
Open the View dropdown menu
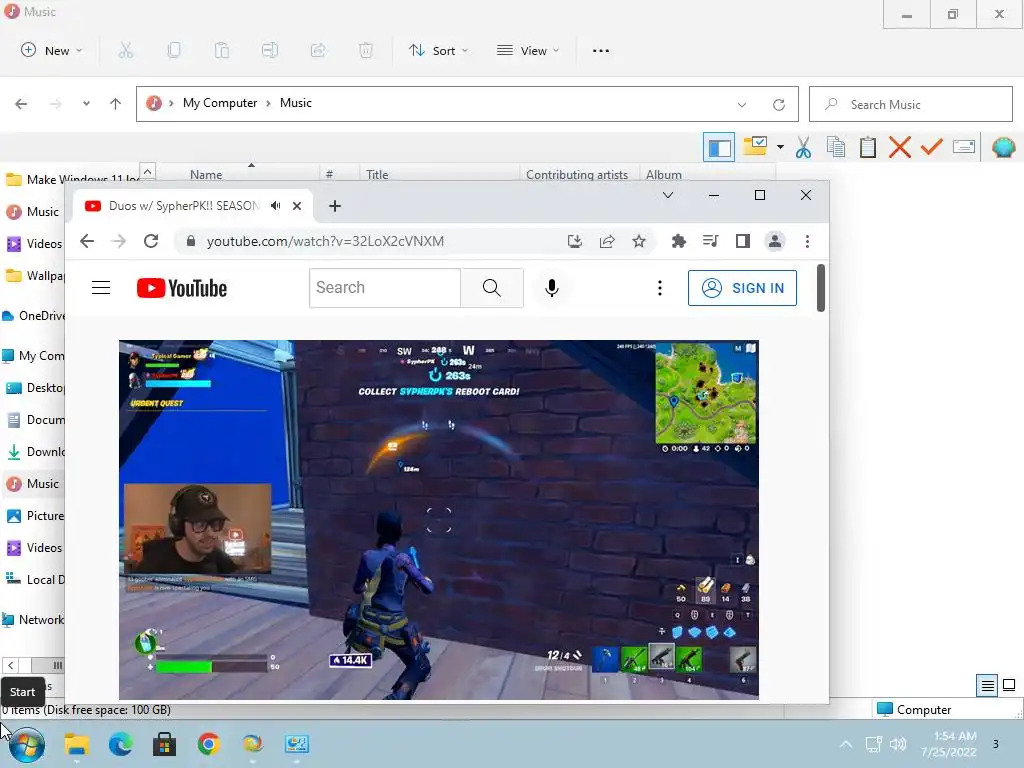[x=528, y=50]
